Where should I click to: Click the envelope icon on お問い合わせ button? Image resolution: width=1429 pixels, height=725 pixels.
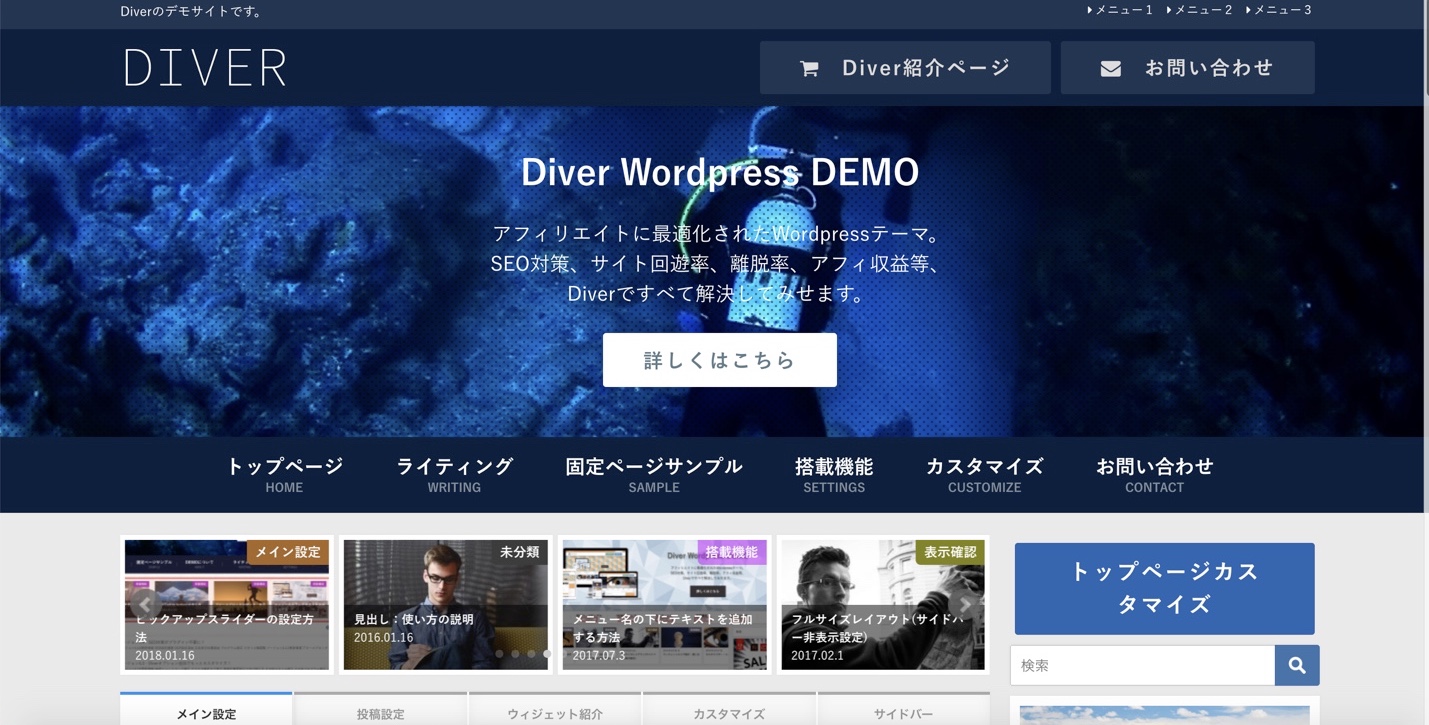tap(1110, 67)
